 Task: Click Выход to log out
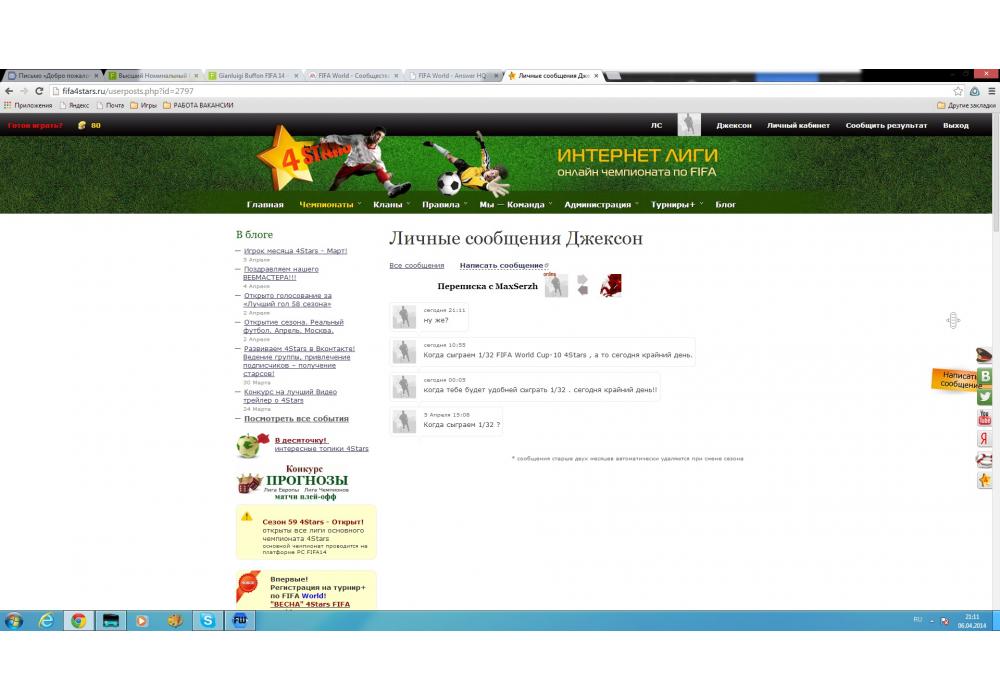[x=955, y=125]
